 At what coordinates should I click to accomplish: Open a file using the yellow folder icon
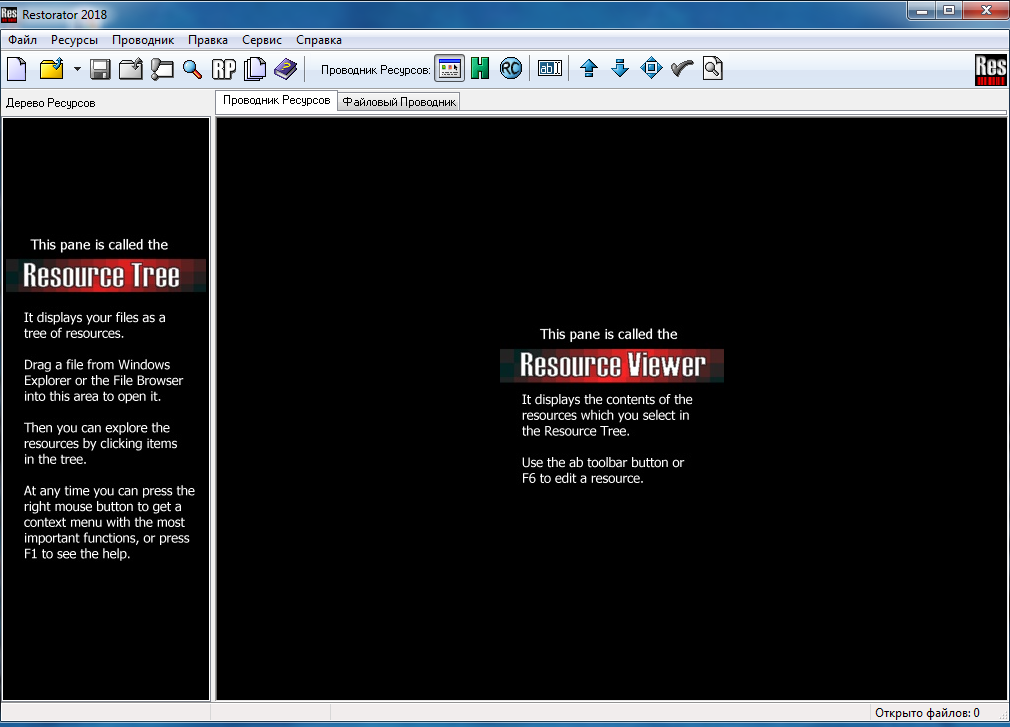tap(52, 68)
